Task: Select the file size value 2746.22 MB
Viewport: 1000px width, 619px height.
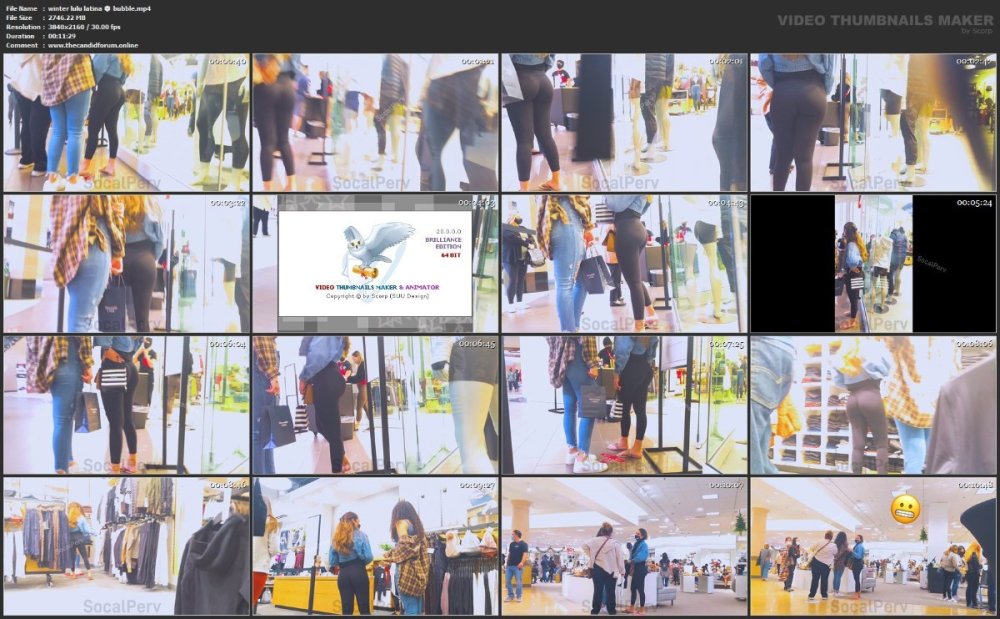Action: coord(67,18)
